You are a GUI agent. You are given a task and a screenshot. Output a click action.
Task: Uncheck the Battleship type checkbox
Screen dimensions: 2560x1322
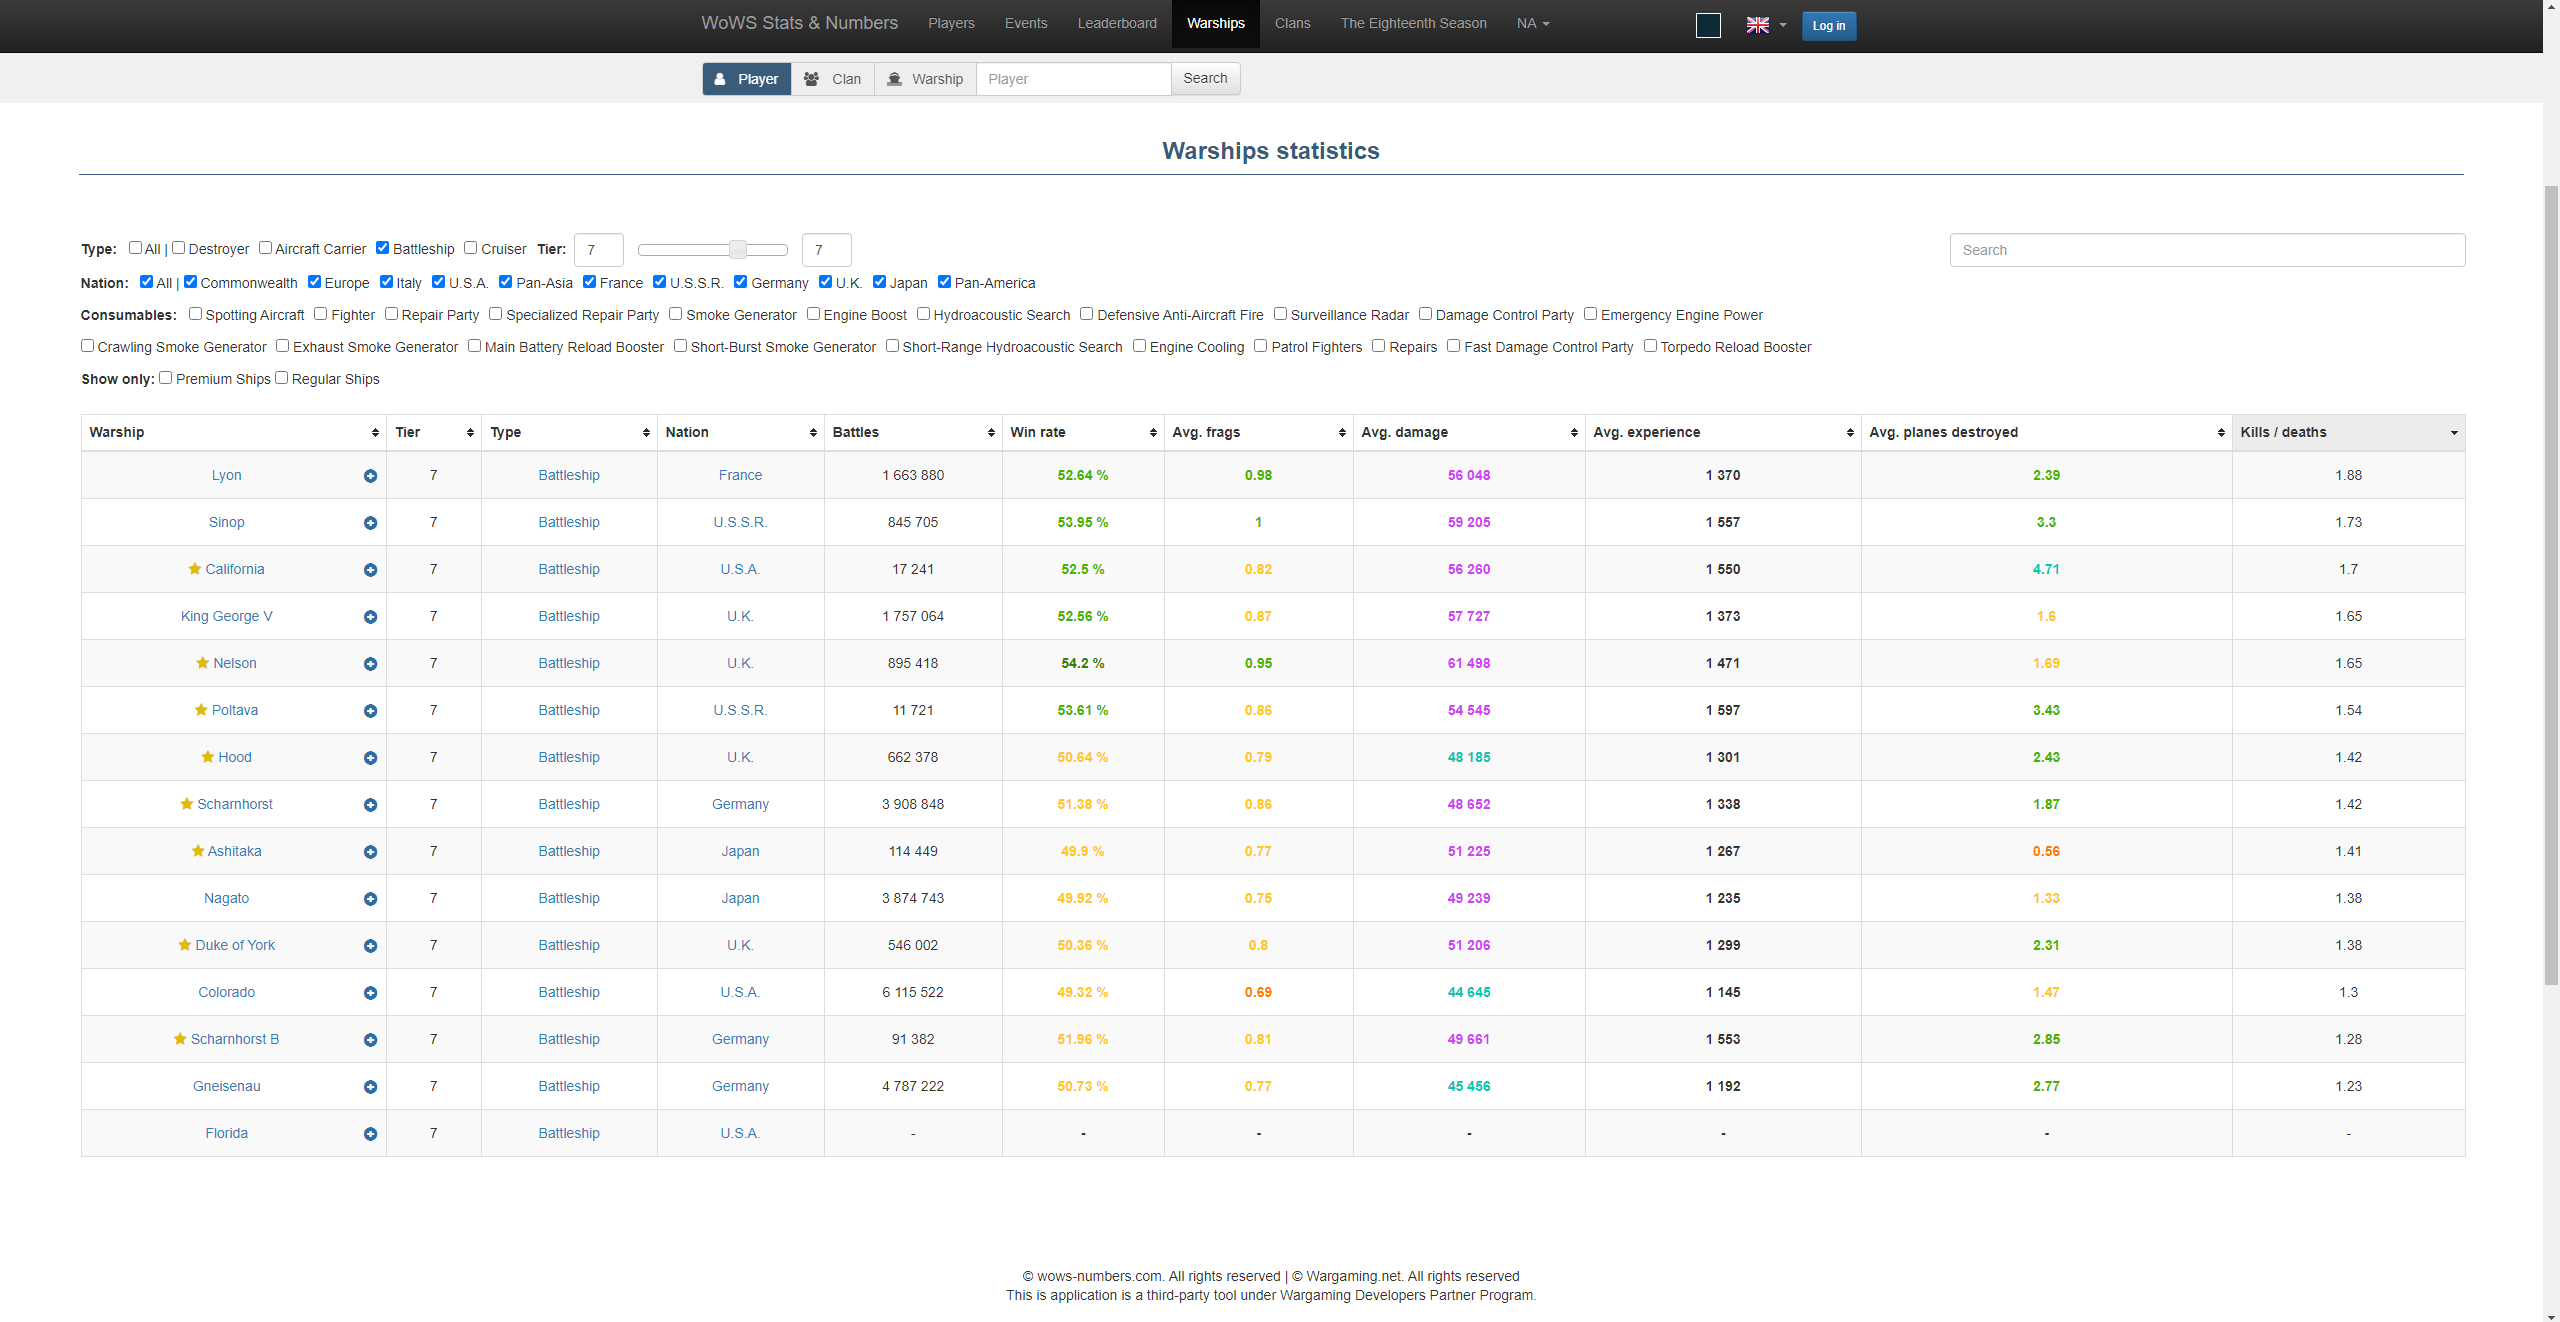pos(382,248)
